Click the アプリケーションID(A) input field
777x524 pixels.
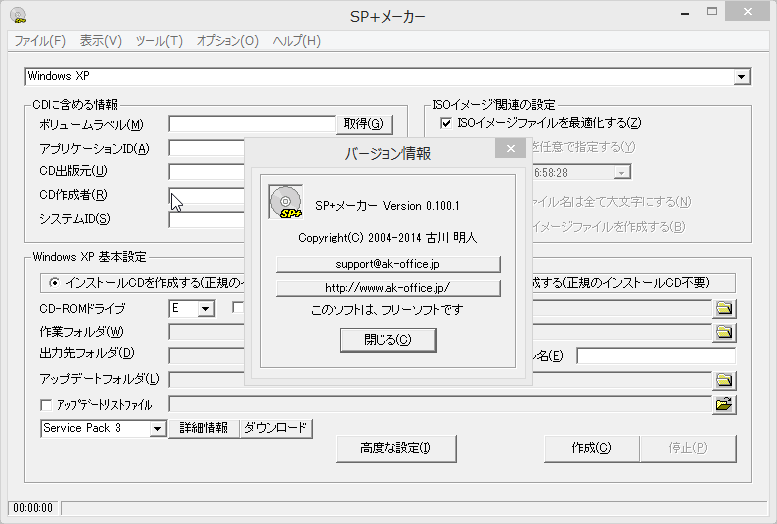pyautogui.click(x=207, y=148)
